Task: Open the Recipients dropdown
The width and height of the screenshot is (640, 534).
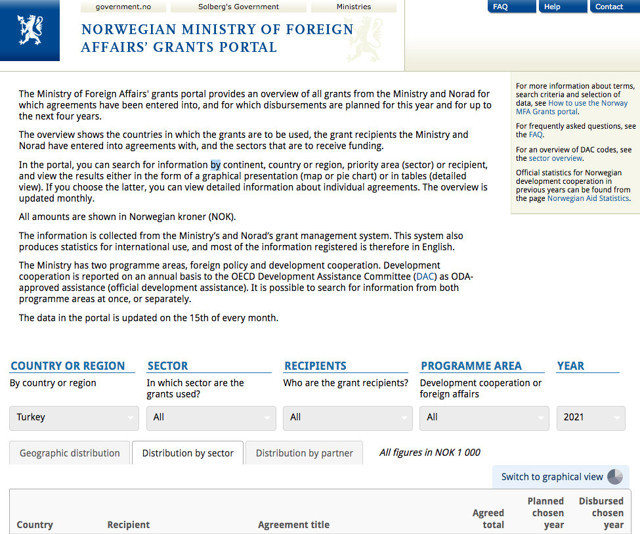Action: pos(347,417)
